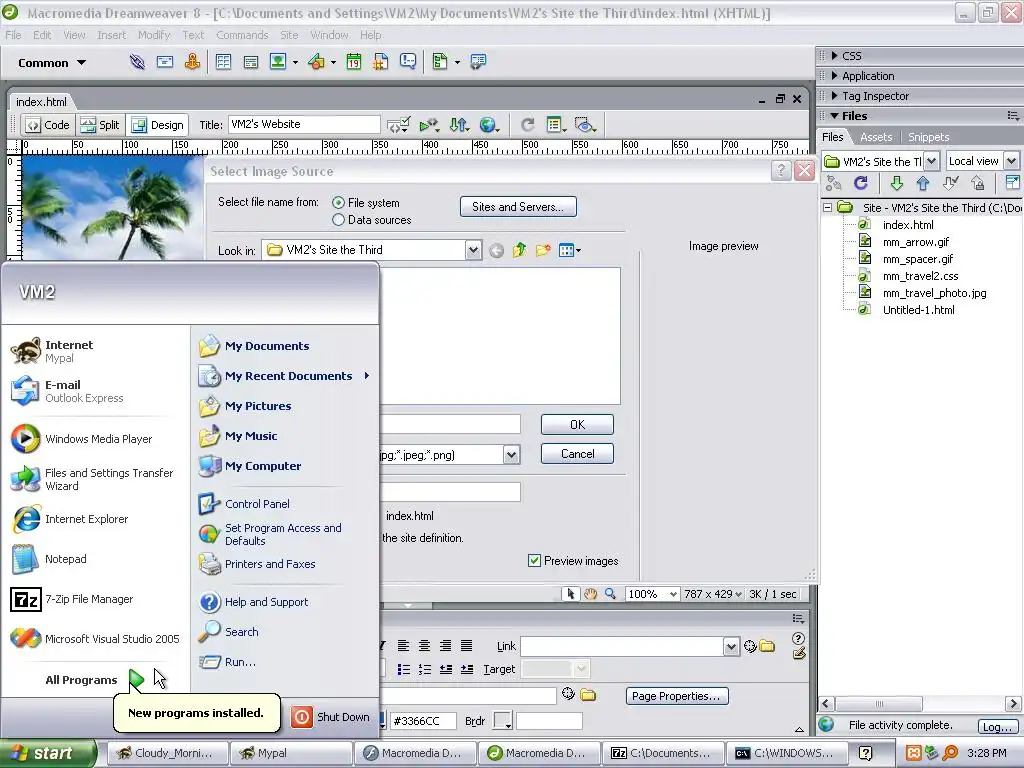This screenshot has height=768, width=1024.
Task: Switch to the Assets tab
Action: pyautogui.click(x=876, y=137)
